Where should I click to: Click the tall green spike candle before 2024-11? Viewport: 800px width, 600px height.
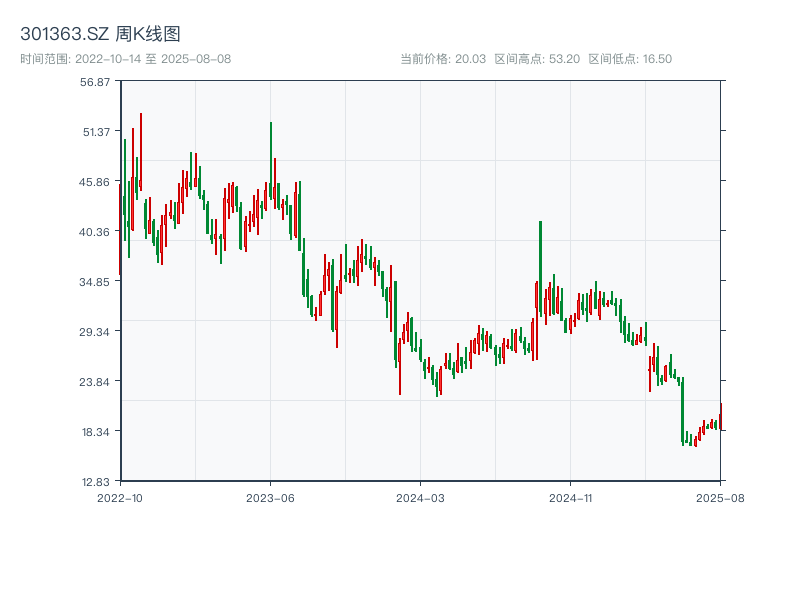pyautogui.click(x=540, y=268)
